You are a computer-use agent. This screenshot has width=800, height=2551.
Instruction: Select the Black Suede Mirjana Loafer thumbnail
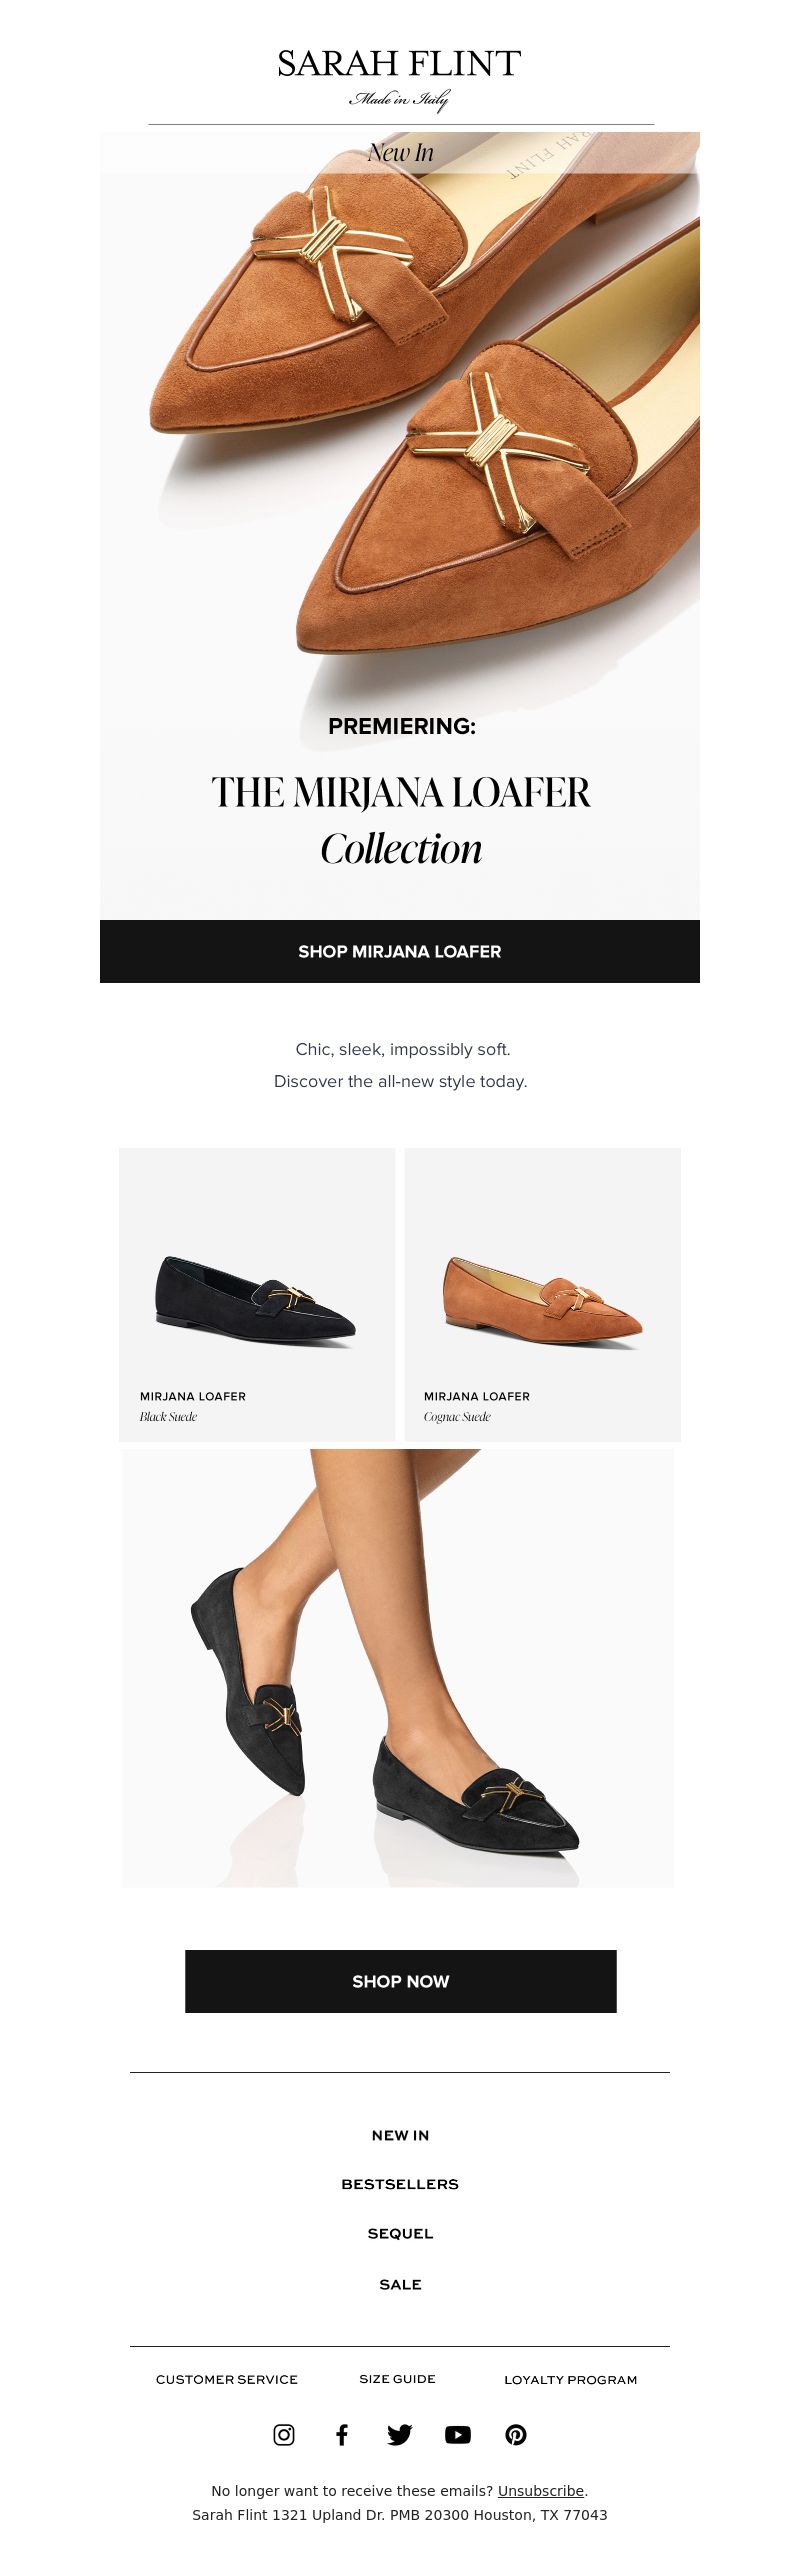tap(257, 1295)
